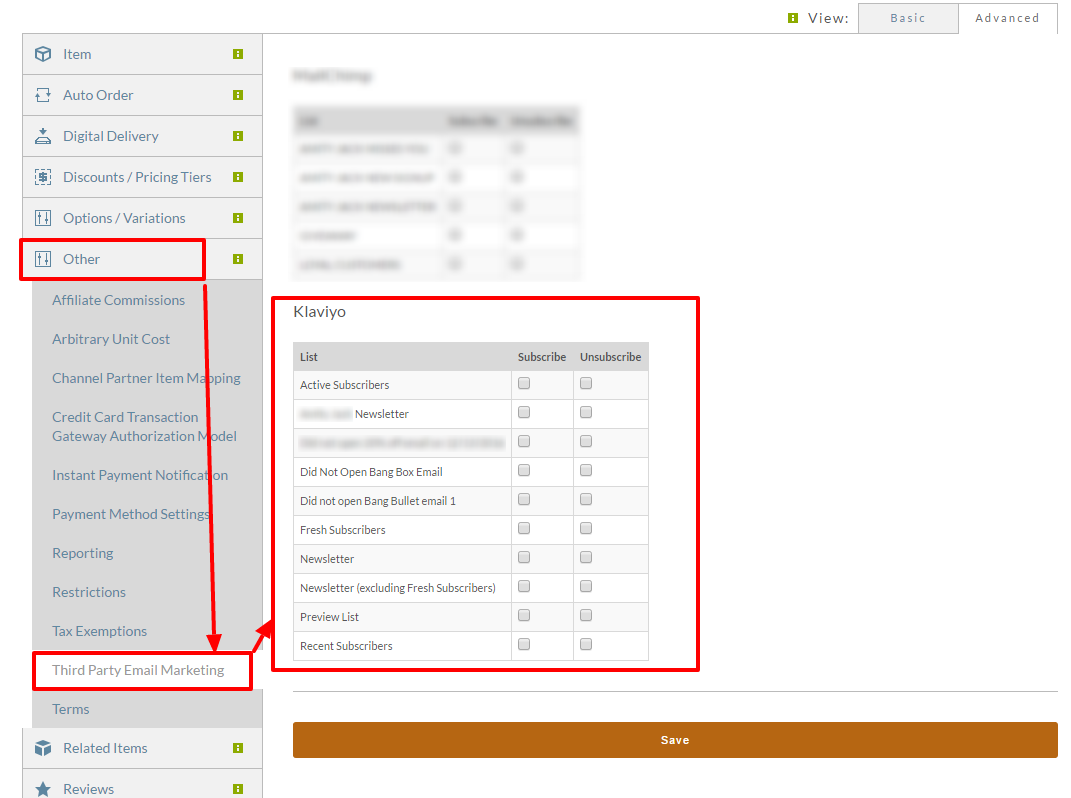This screenshot has height=798, width=1071.
Task: Open Instant Payment Notification item
Action: 140,475
